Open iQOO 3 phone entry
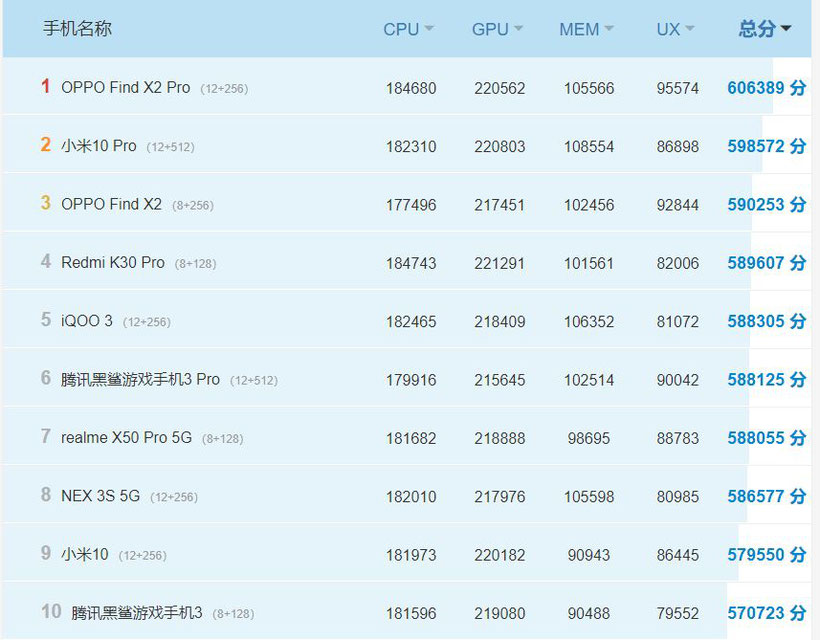Image resolution: width=820 pixels, height=640 pixels. tap(87, 321)
